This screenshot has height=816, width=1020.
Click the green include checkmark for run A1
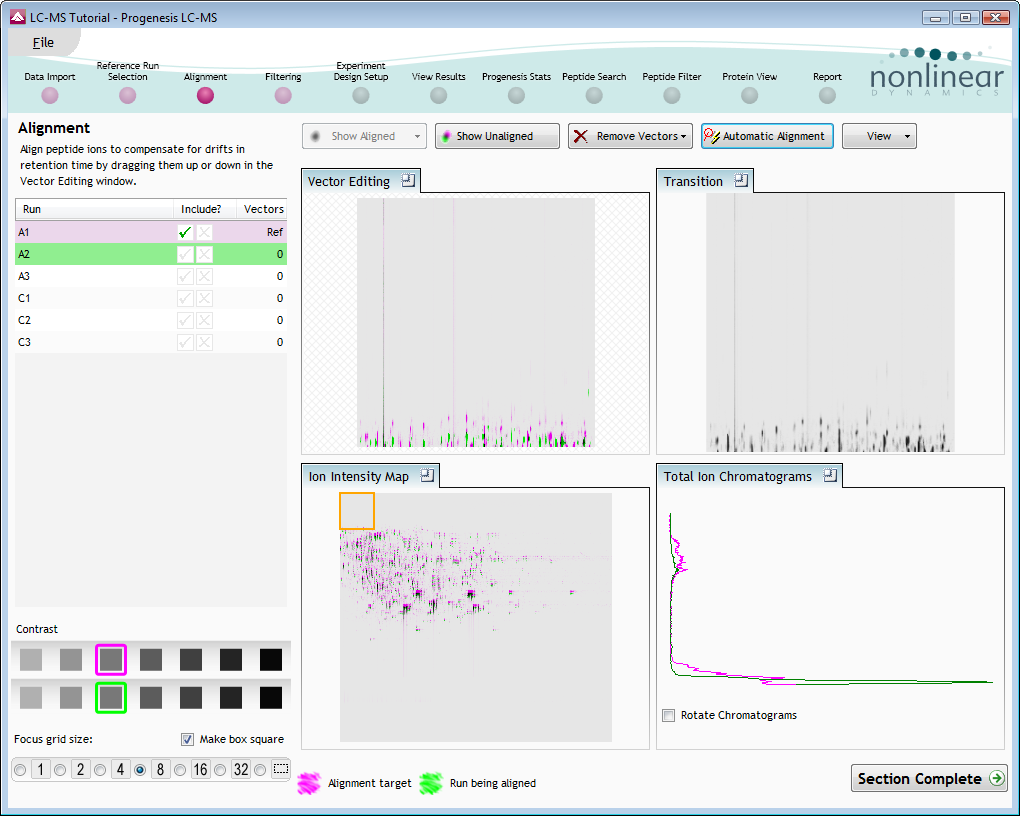point(185,232)
